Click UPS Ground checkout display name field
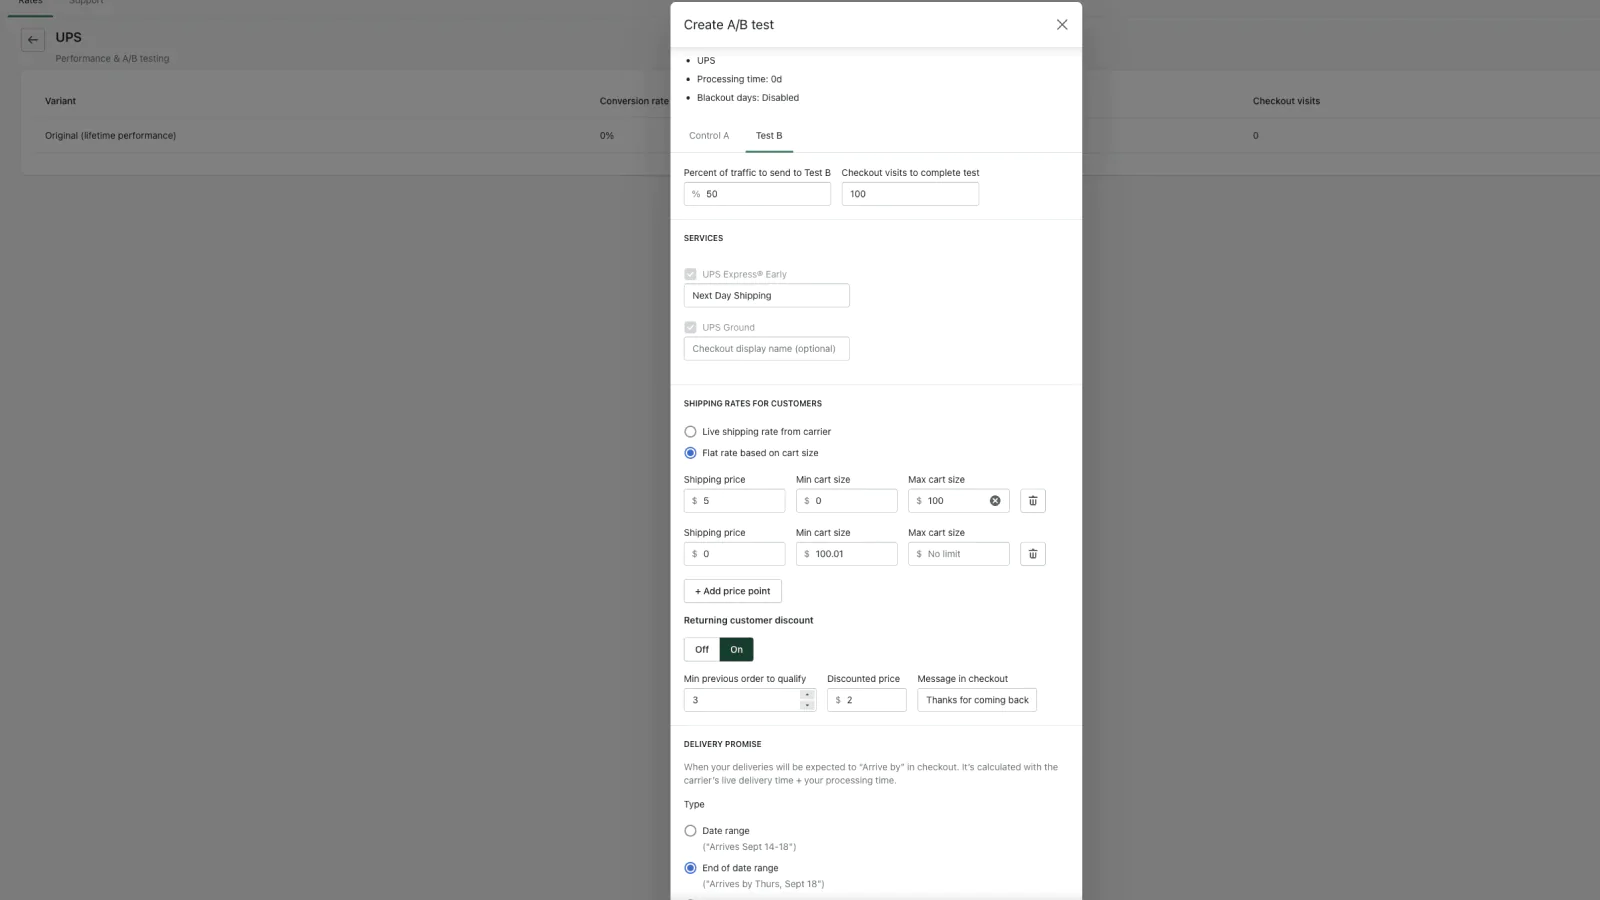 tap(767, 349)
